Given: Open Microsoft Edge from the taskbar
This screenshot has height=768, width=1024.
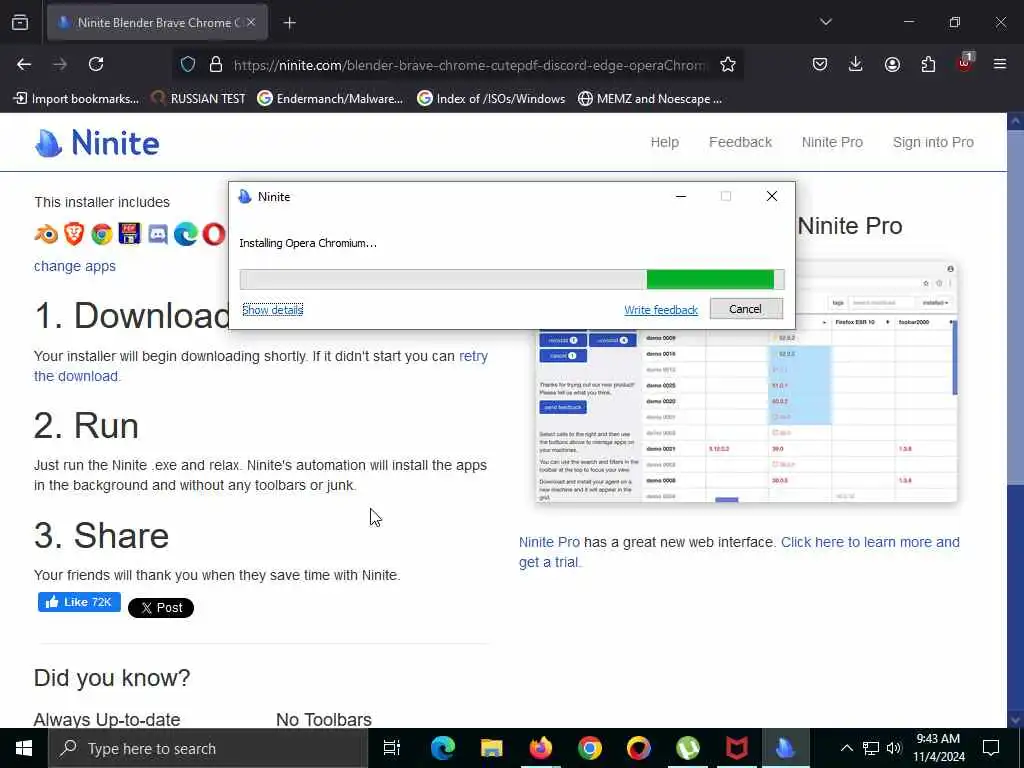Looking at the screenshot, I should pos(442,748).
